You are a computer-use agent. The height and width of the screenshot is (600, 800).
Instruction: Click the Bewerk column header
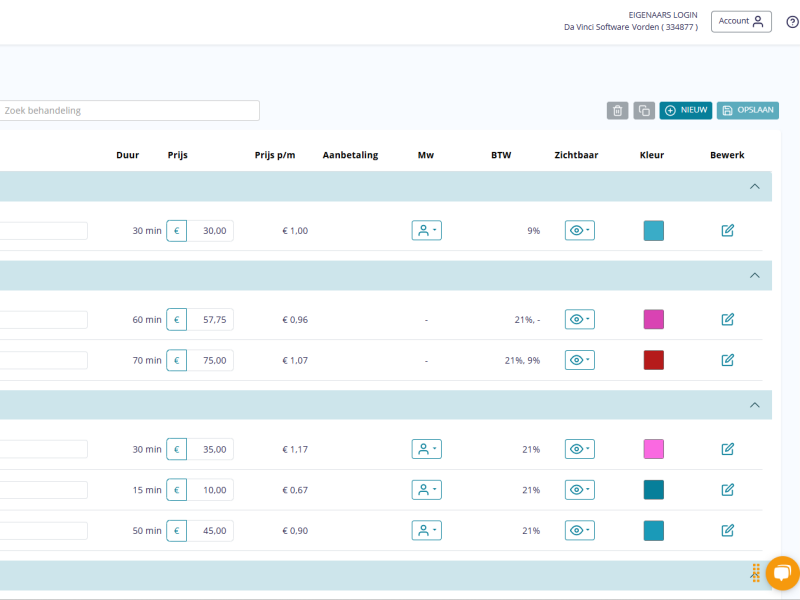pyautogui.click(x=727, y=155)
